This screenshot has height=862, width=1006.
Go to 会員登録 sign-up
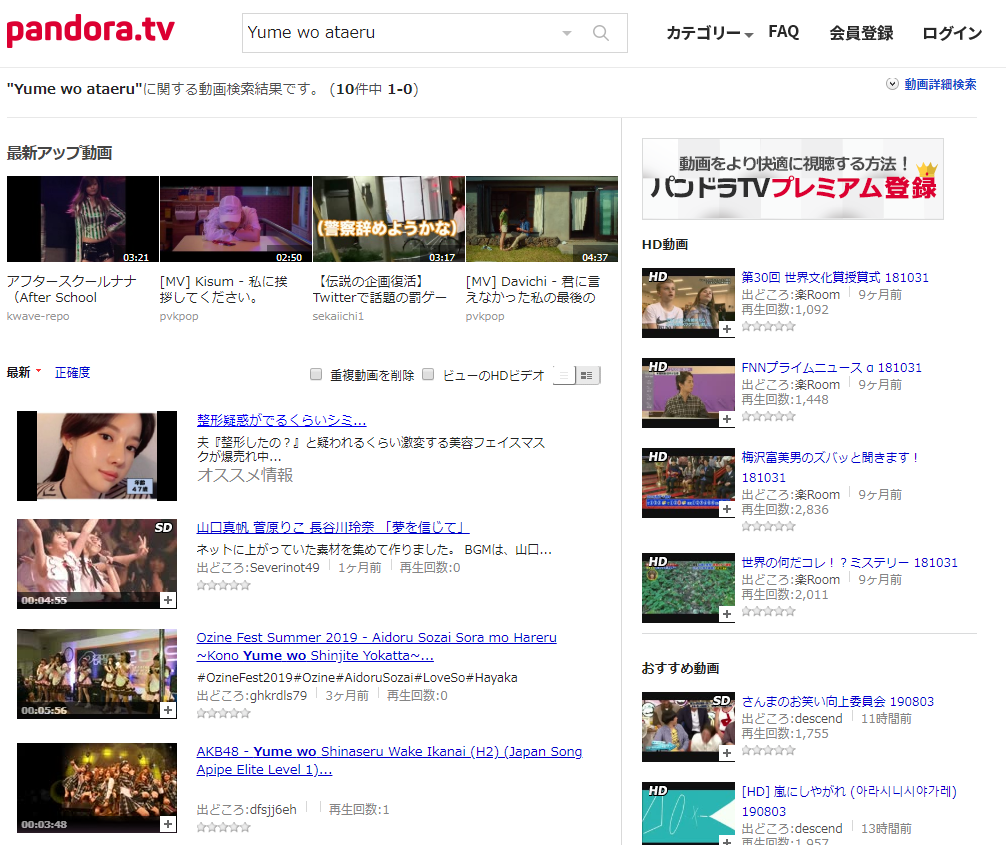pos(861,33)
